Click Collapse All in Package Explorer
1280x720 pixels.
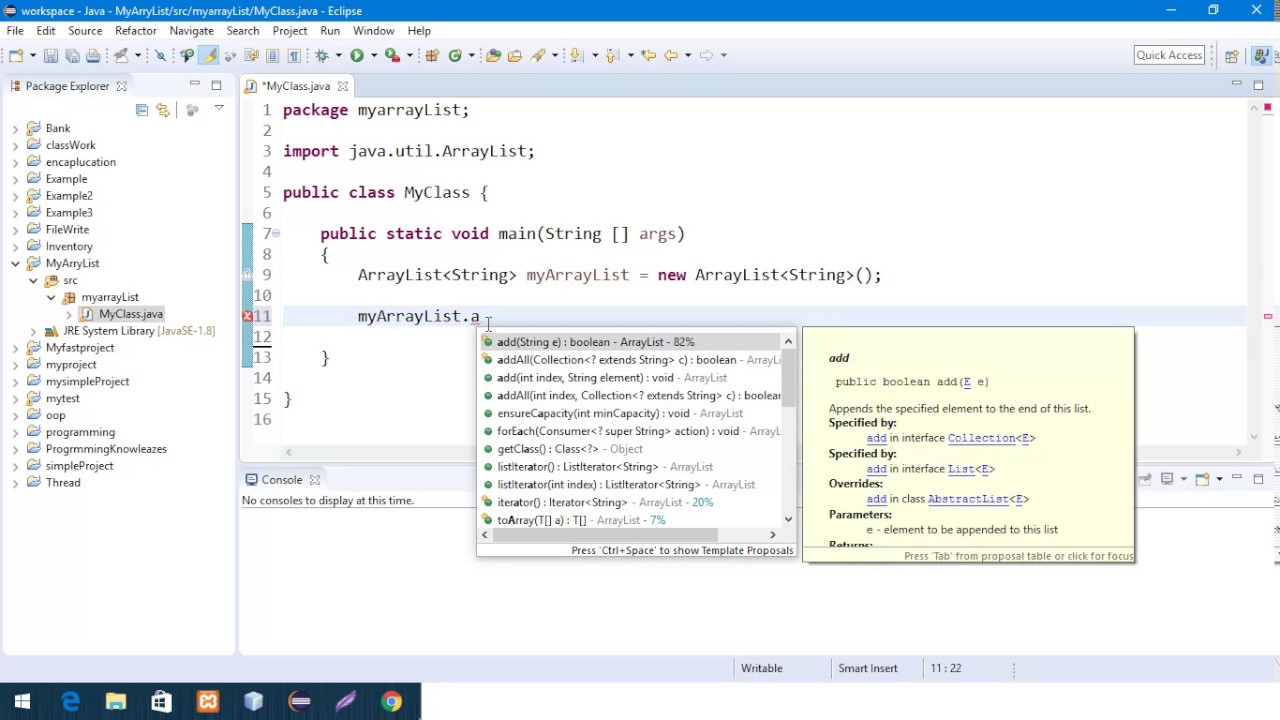click(x=142, y=110)
